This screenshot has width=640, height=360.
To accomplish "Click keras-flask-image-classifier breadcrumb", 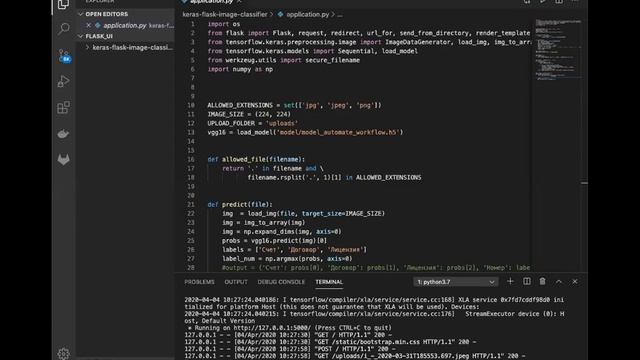I will pyautogui.click(x=225, y=14).
